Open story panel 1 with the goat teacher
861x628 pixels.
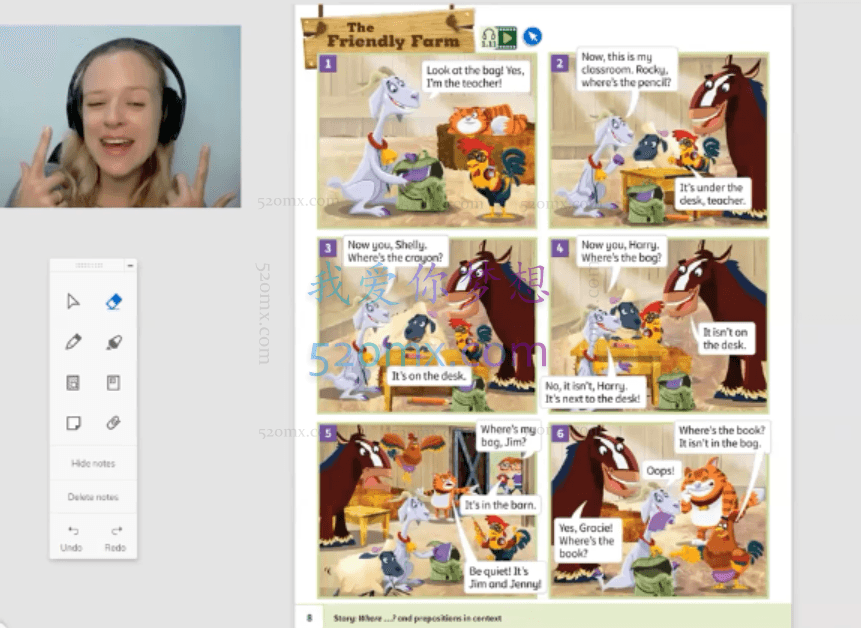click(427, 141)
